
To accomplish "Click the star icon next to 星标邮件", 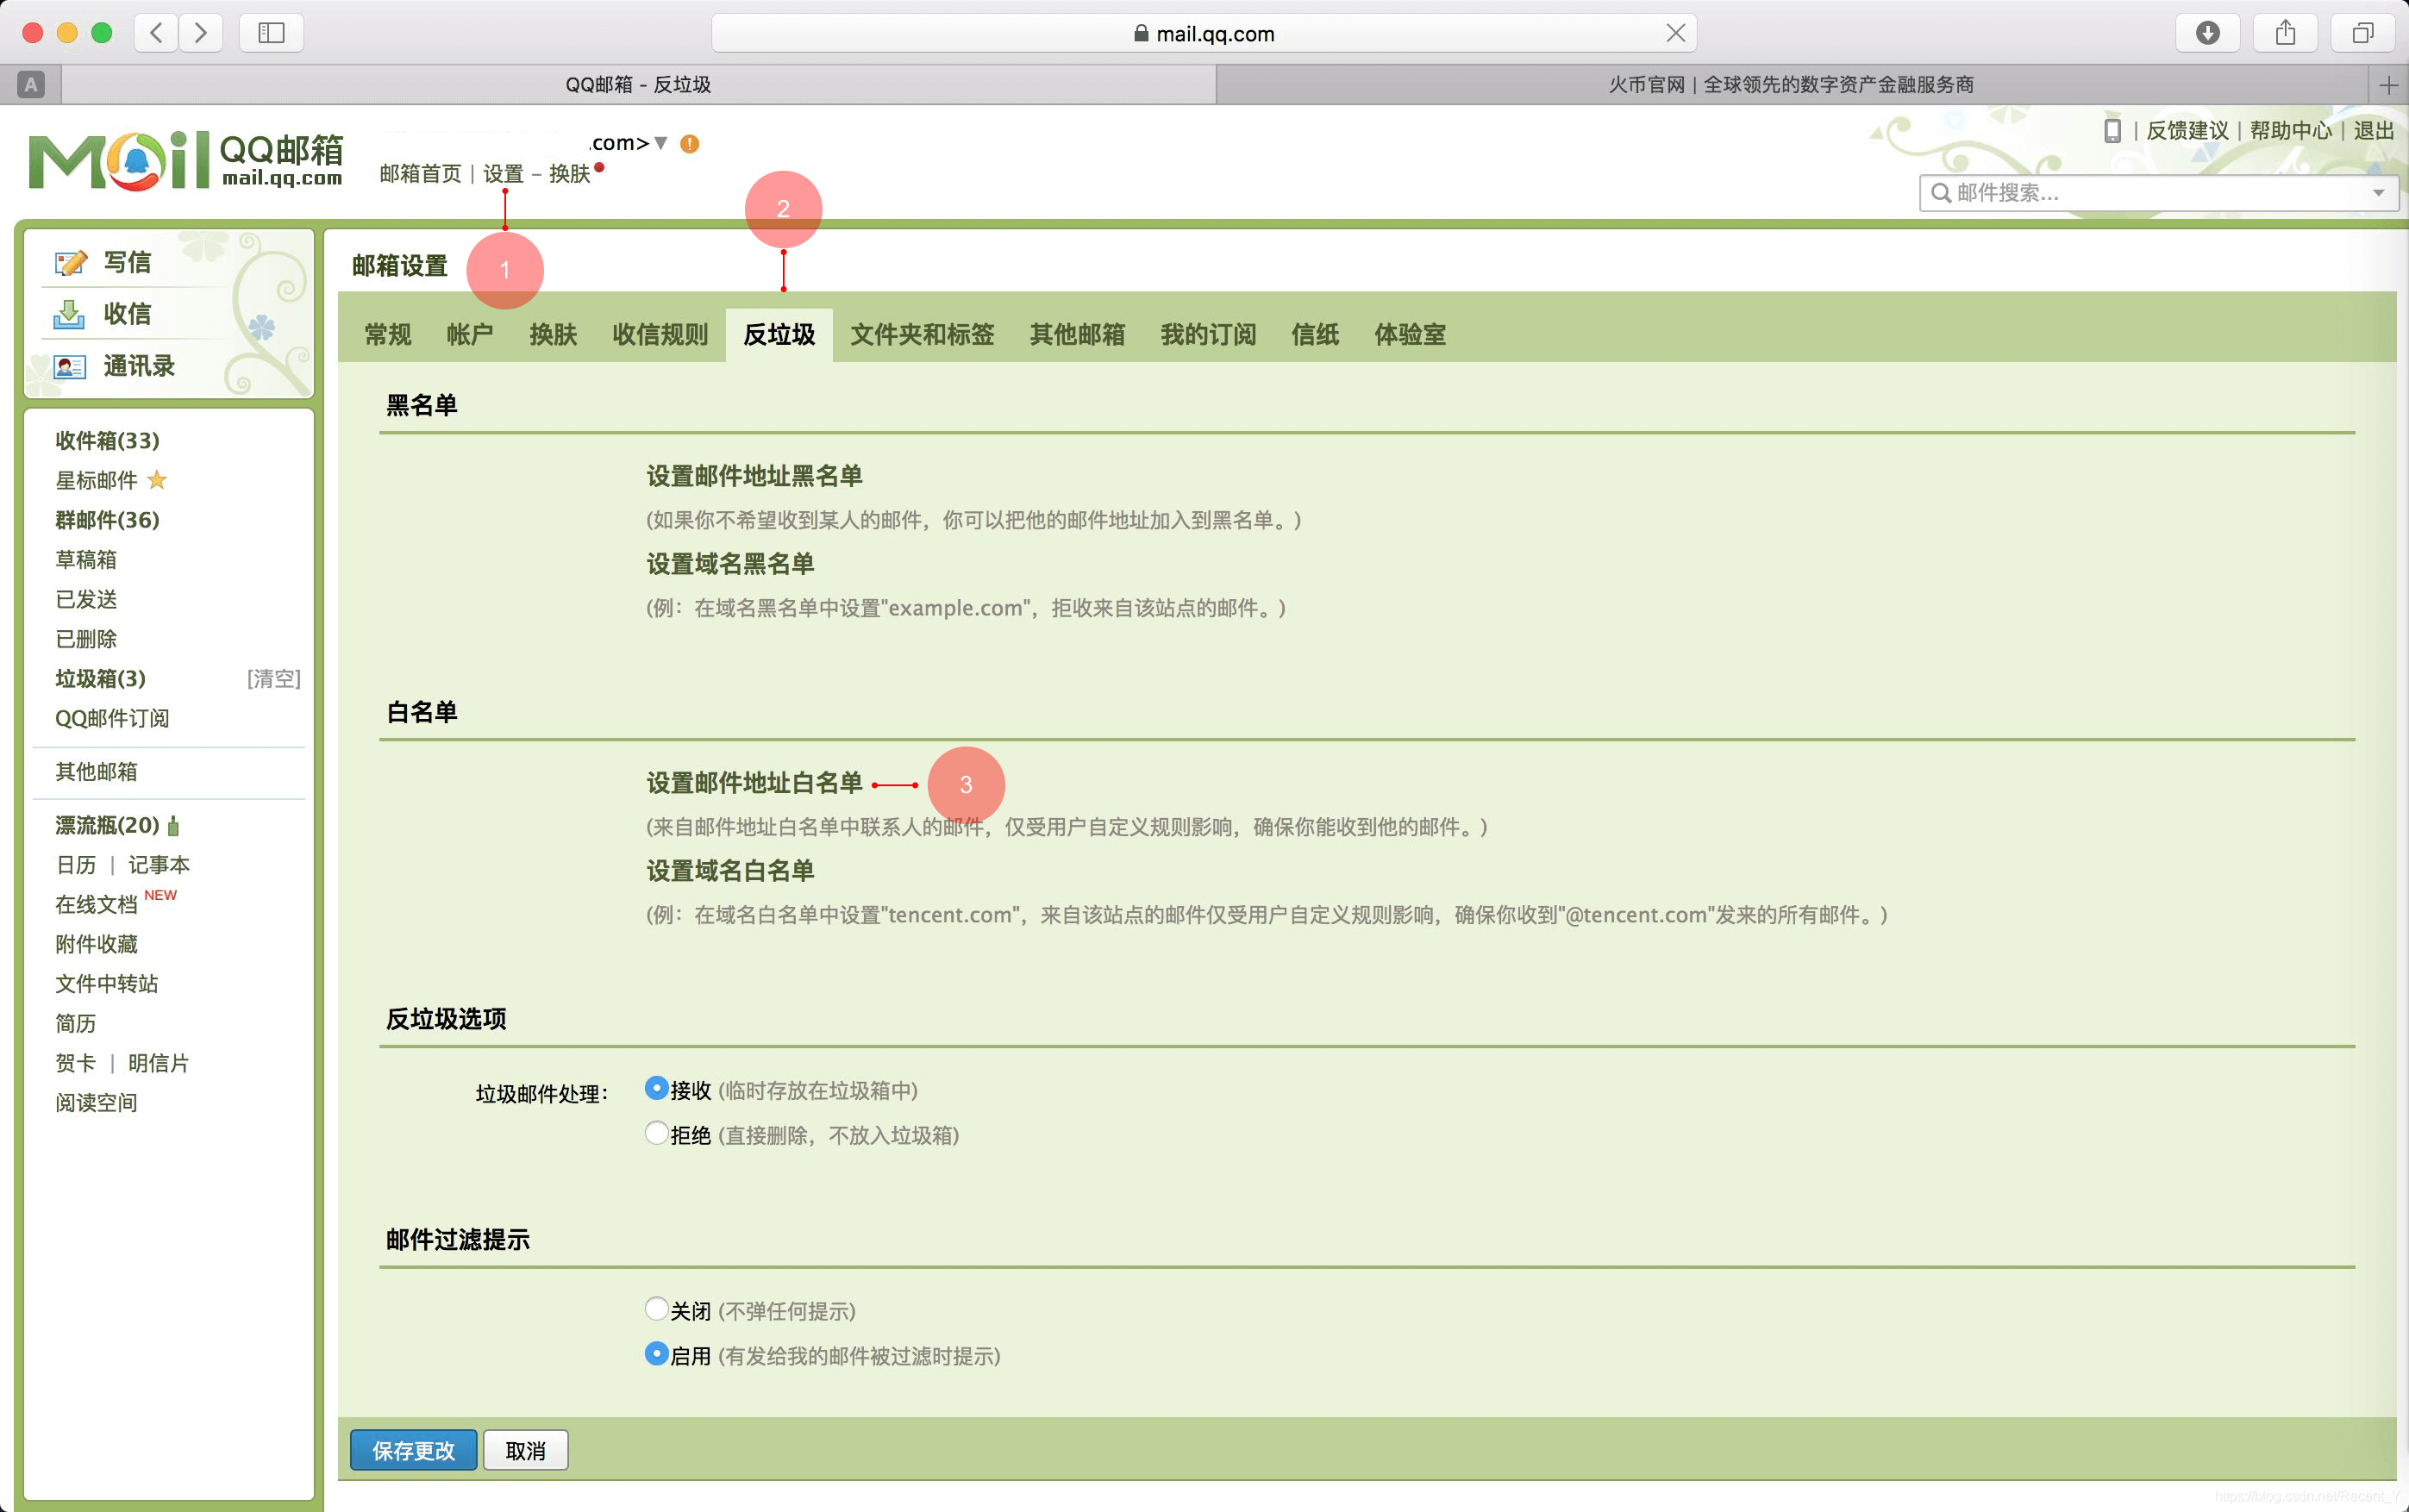I will click(x=156, y=481).
